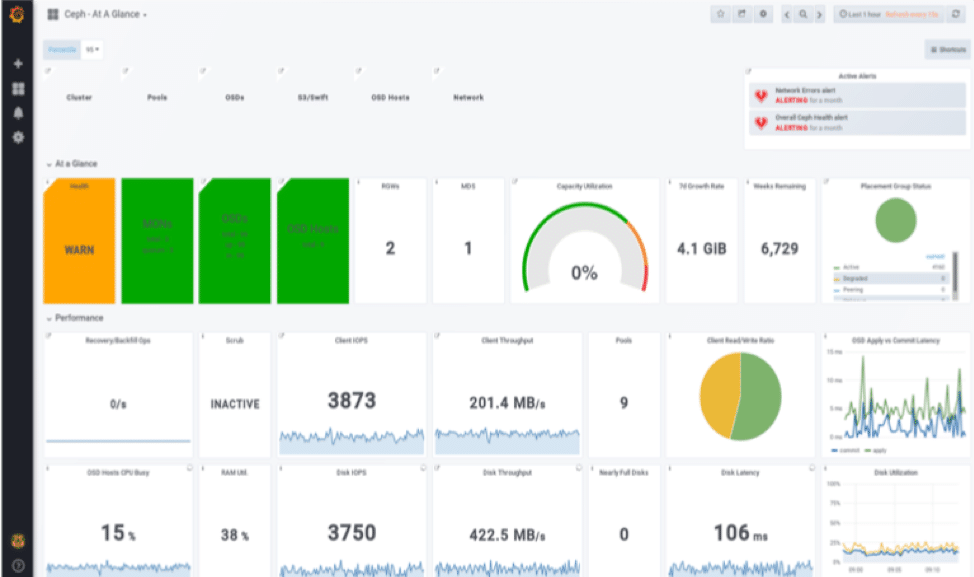Open the Percentile 95 value dropdown
Viewport: 974px width, 577px height.
click(x=93, y=49)
